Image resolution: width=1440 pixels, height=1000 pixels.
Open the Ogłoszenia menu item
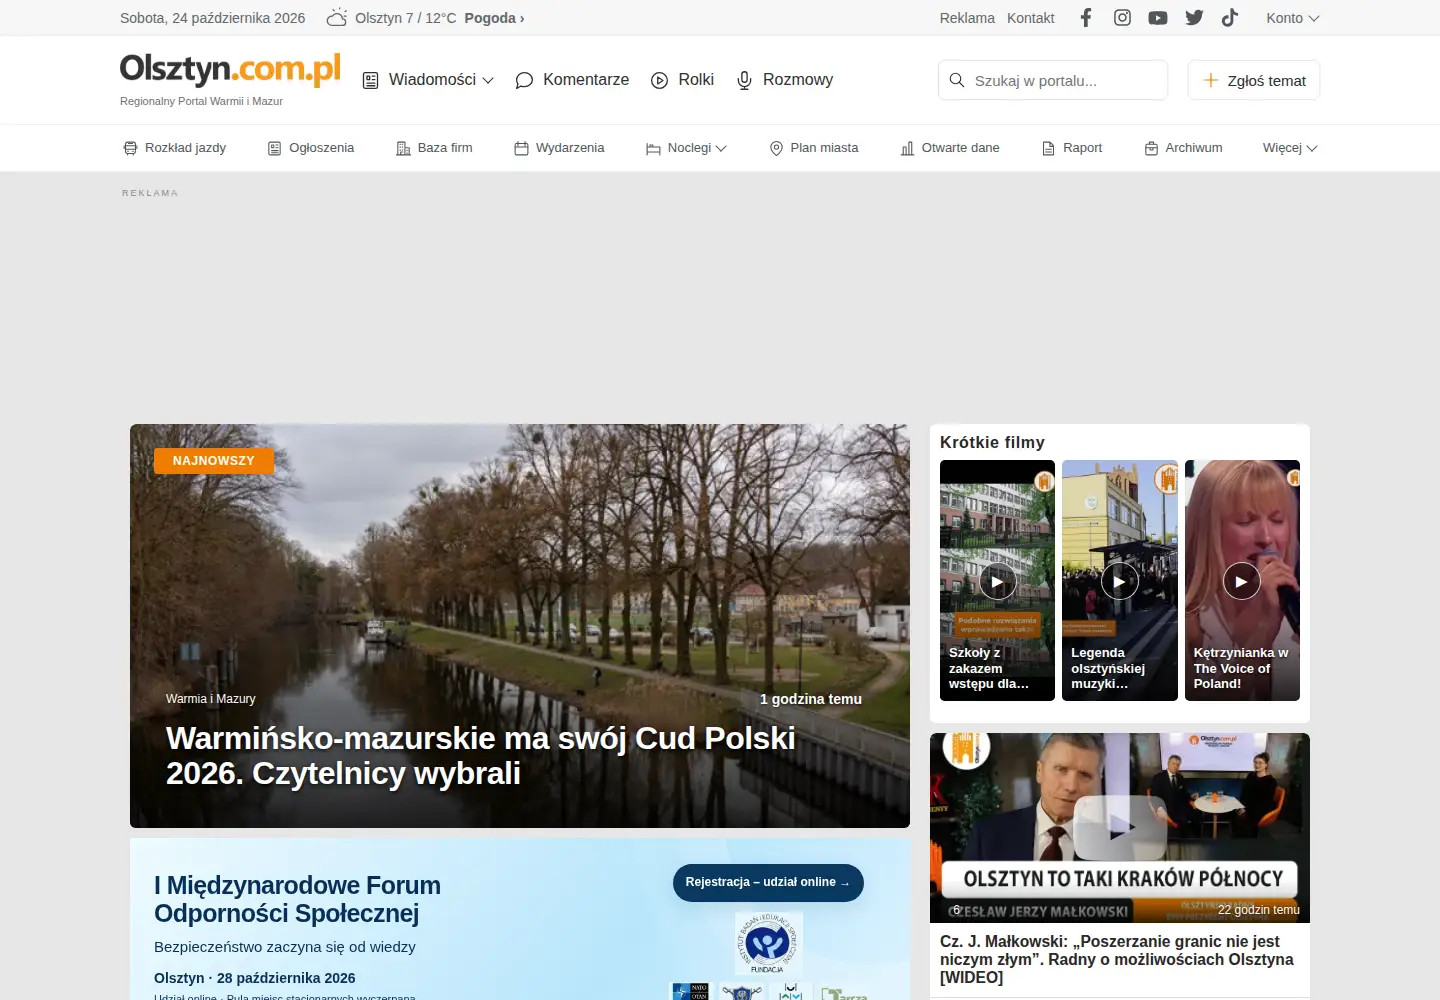click(x=311, y=148)
